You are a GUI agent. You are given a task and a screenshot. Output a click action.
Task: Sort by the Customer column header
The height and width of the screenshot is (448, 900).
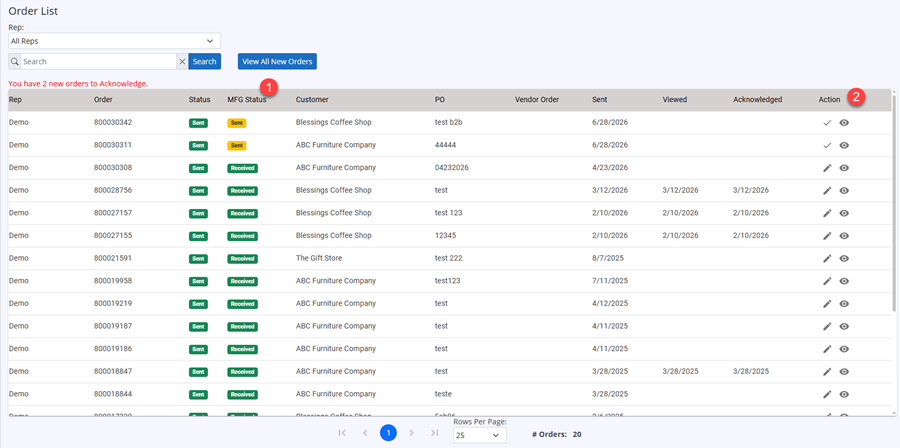coord(312,100)
